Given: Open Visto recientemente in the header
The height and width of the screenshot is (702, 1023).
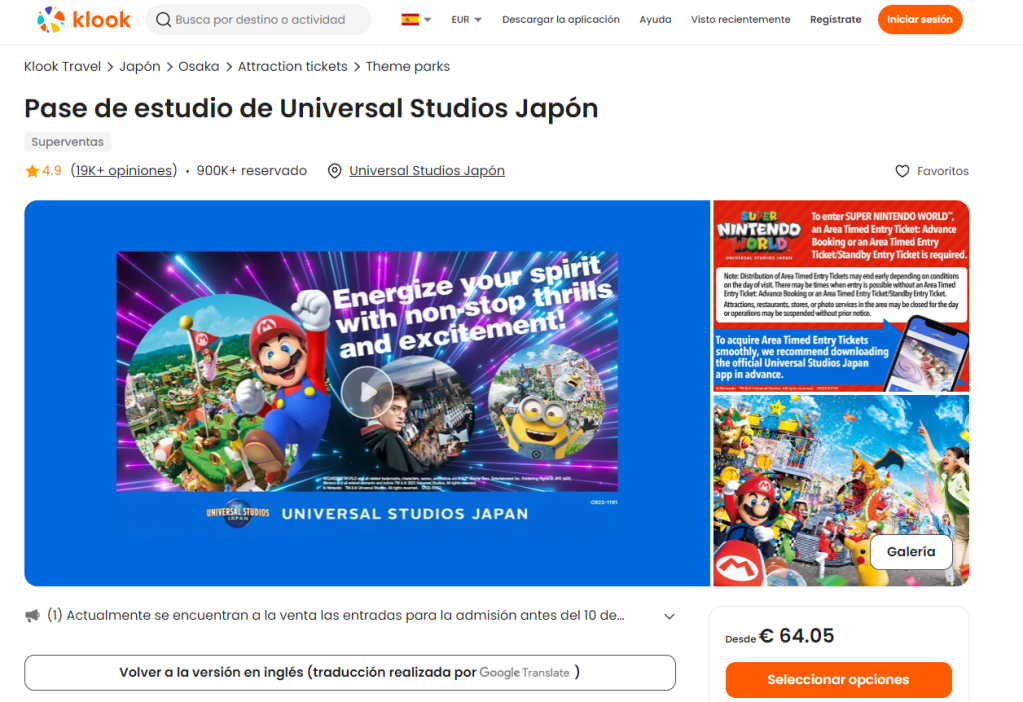Looking at the screenshot, I should coord(741,20).
